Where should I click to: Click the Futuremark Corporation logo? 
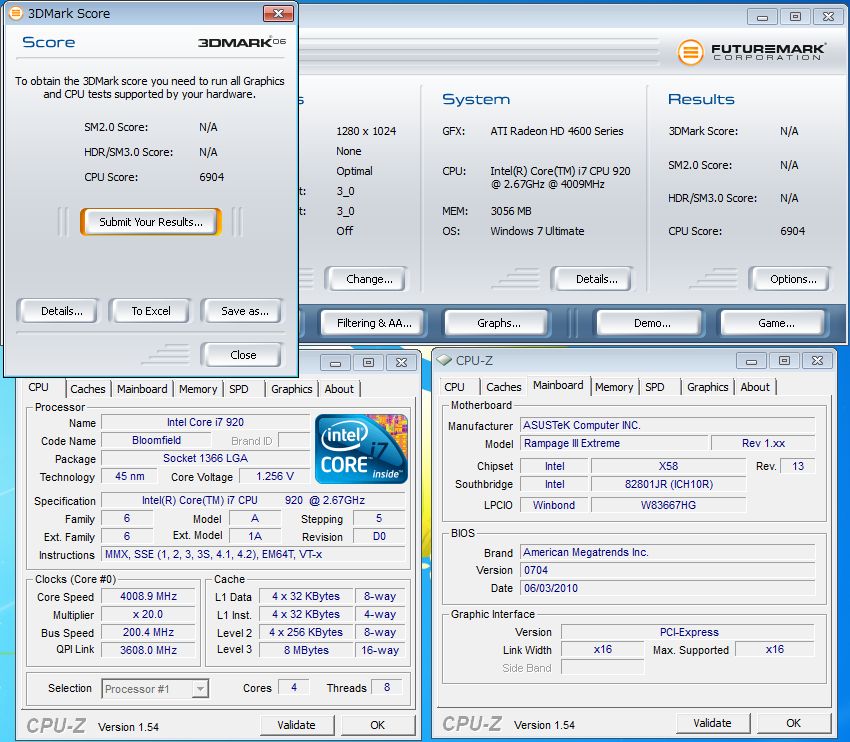coord(751,52)
